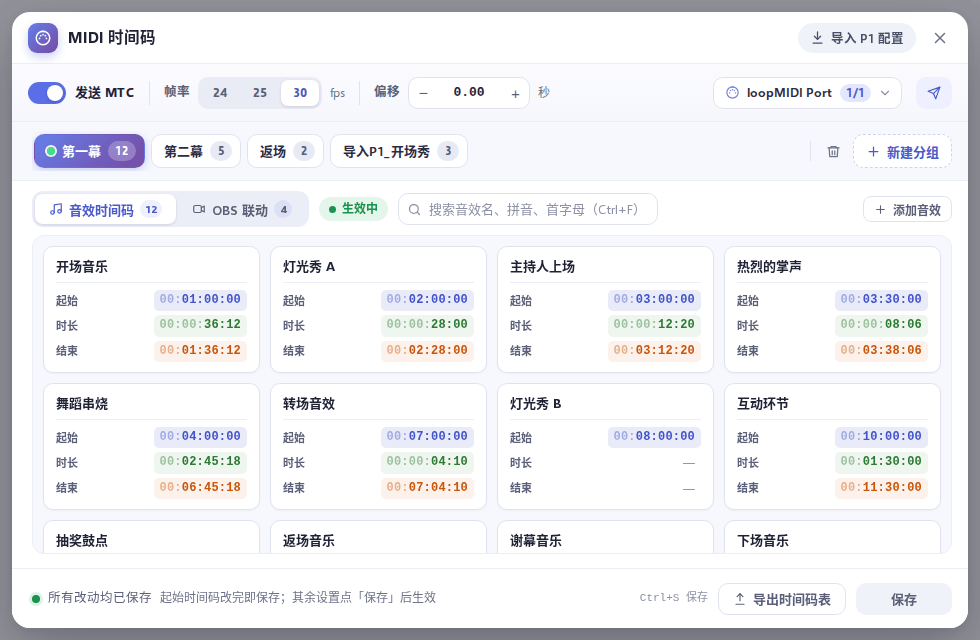The image size is (980, 640).
Task: Increase the offset with the plus button
Action: (515, 94)
